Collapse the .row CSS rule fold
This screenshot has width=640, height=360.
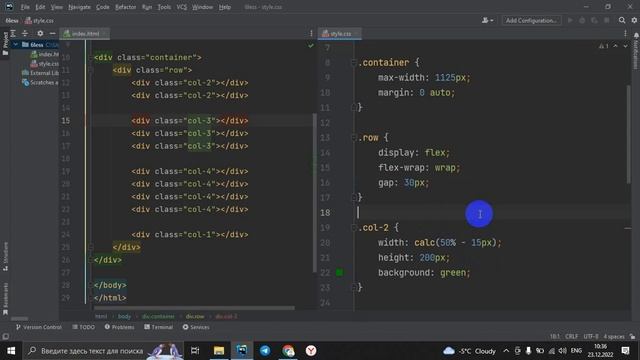click(x=353, y=138)
